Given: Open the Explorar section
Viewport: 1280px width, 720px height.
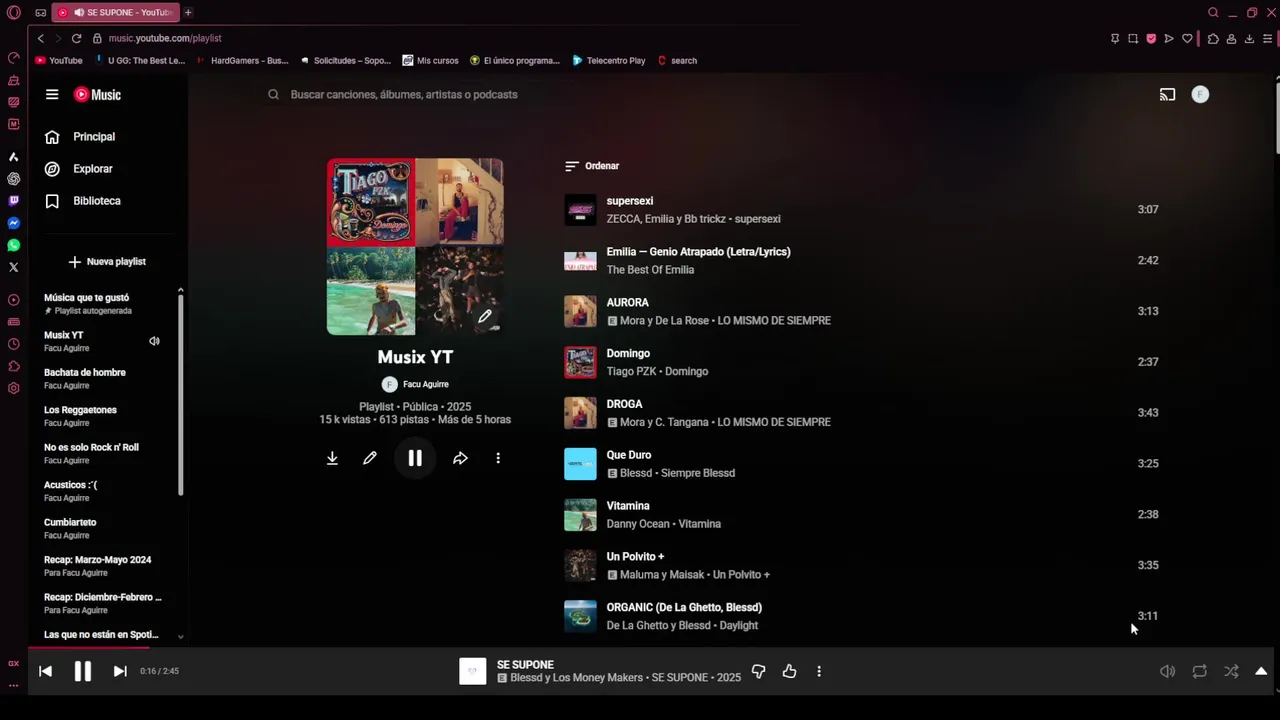Looking at the screenshot, I should point(79,169).
